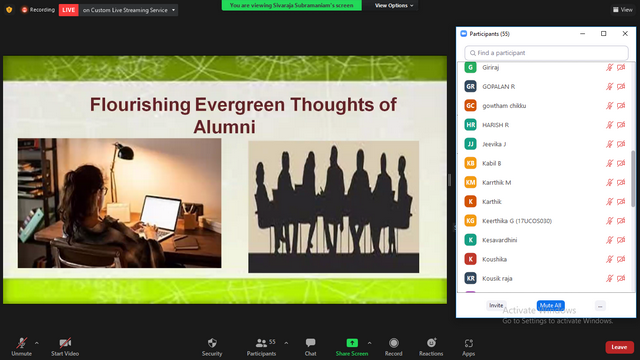Toggle Giriraj's muted microphone icon
Screen dimensions: 640x360
coord(609,67)
